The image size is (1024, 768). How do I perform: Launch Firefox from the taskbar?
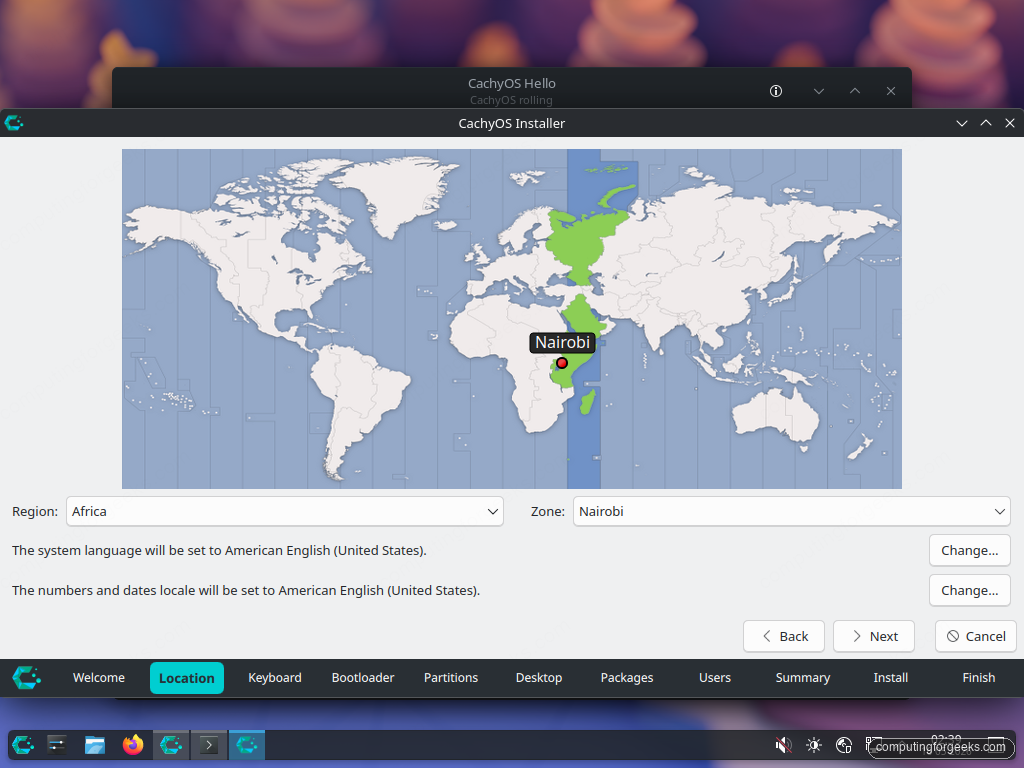pos(133,745)
